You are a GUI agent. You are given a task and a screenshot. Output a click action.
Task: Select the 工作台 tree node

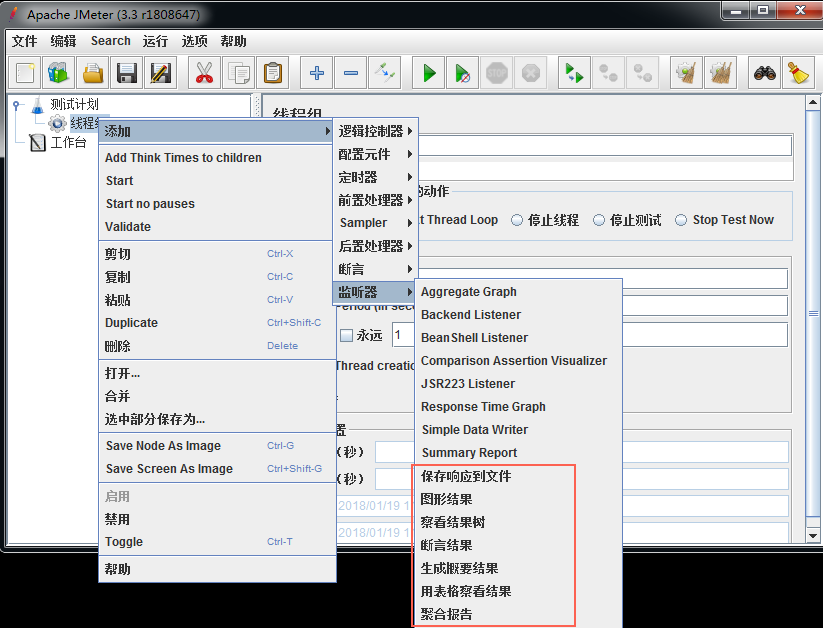[58, 142]
